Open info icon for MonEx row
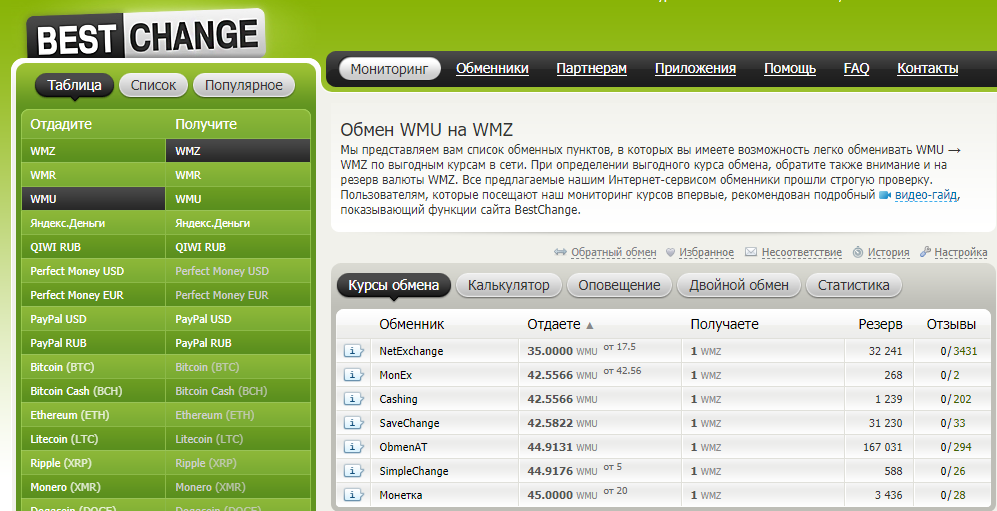This screenshot has width=997, height=511. (x=354, y=375)
